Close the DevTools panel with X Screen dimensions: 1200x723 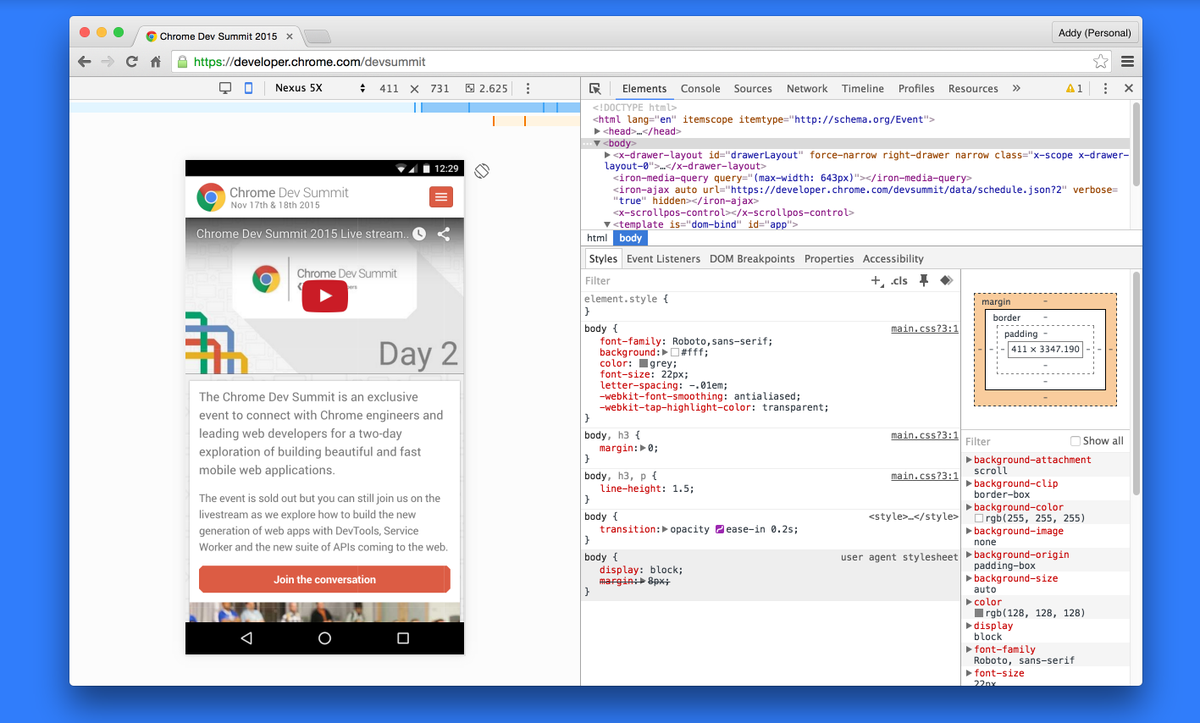(1128, 88)
